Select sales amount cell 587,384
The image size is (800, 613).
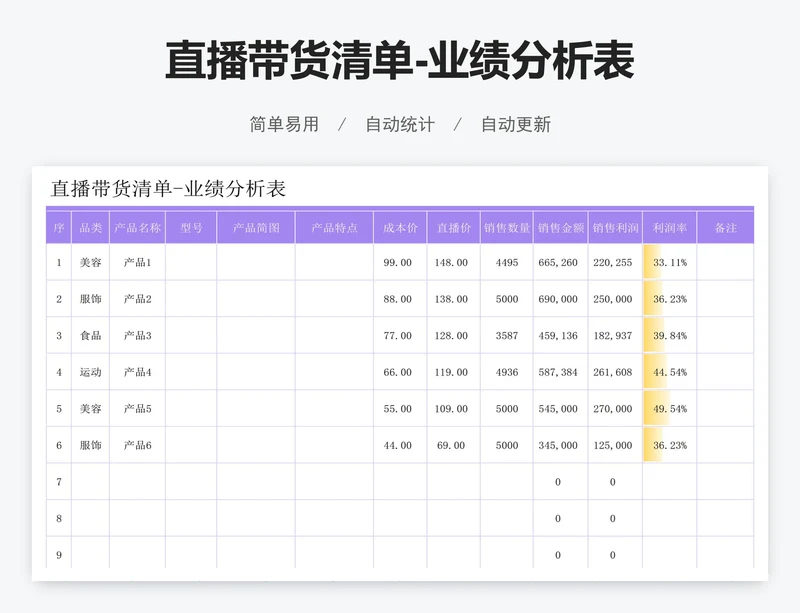point(561,372)
